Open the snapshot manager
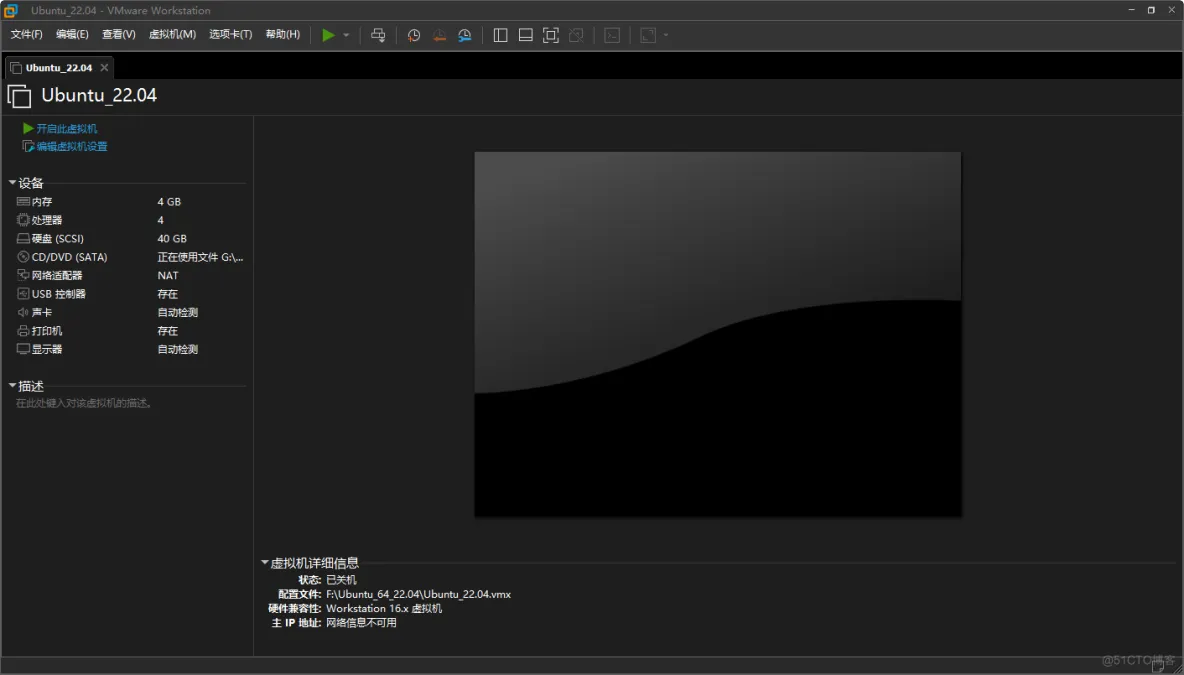1184x675 pixels. point(464,35)
